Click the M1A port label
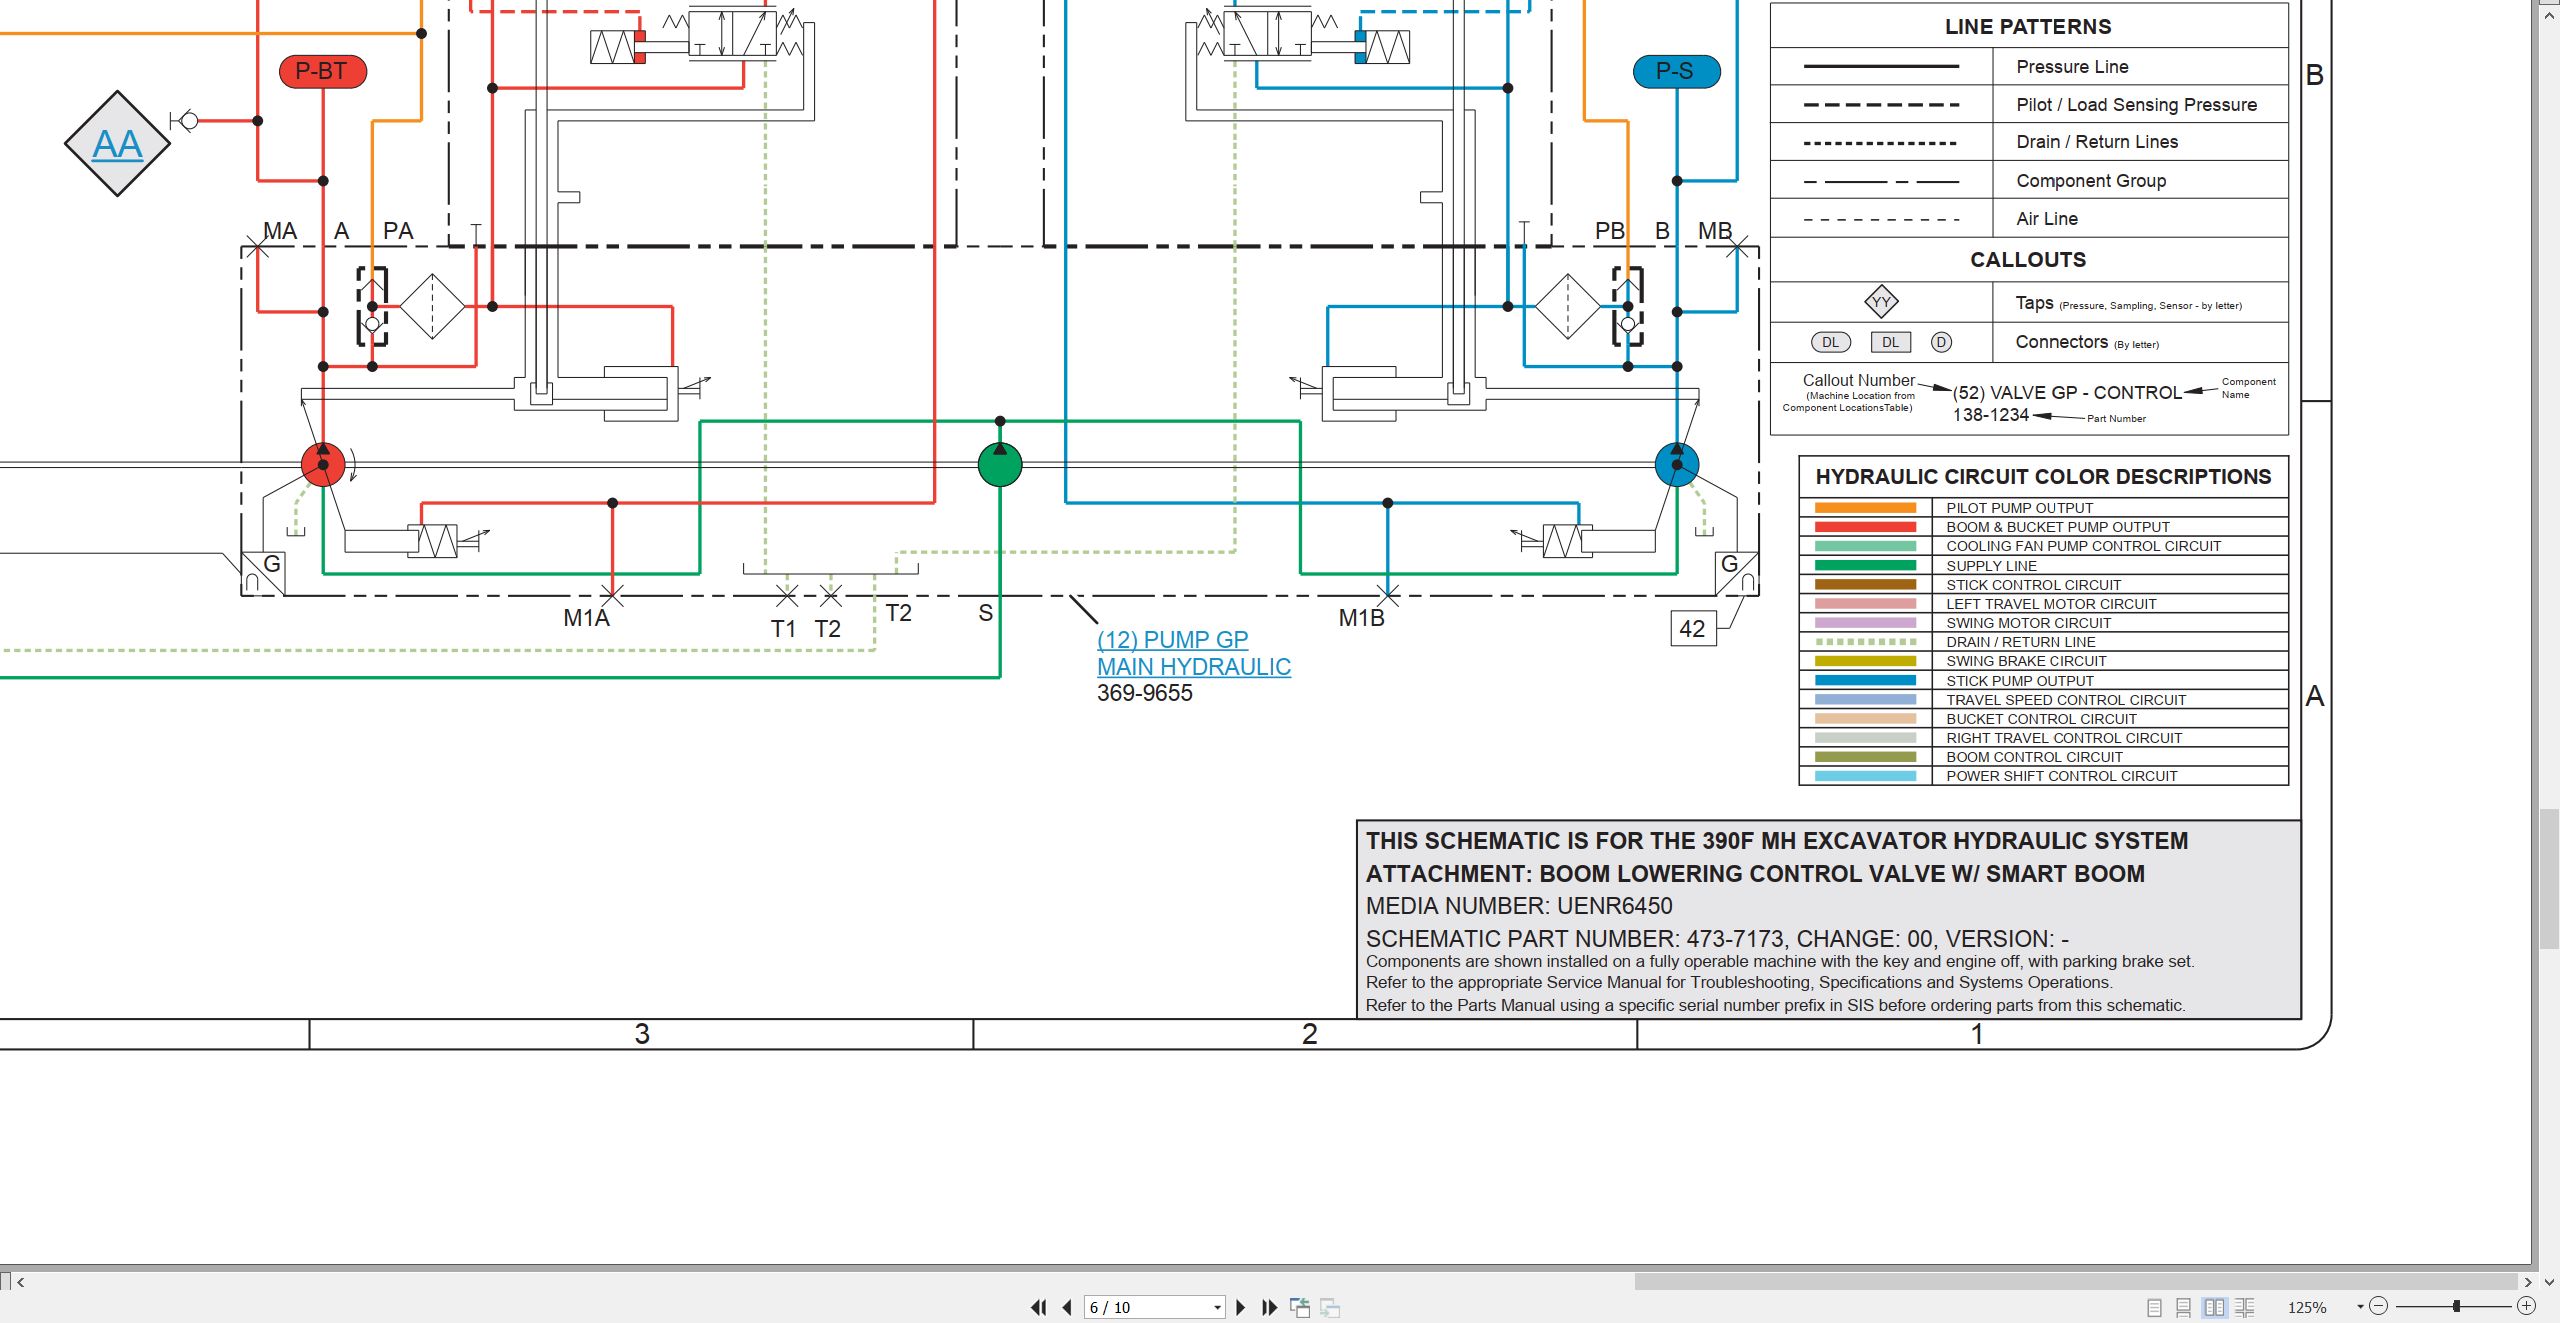The image size is (2560, 1323). coord(587,618)
